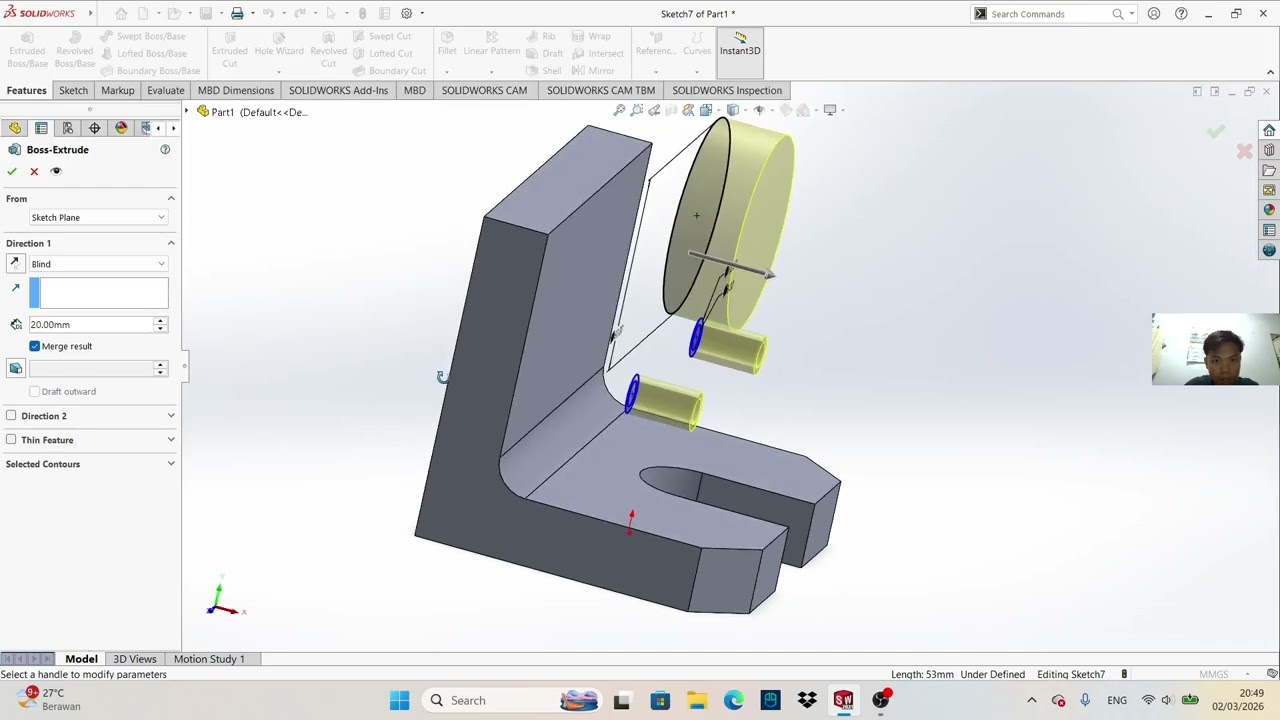Enable the Thin Feature checkbox
Viewport: 1280px width, 720px height.
pos(11,439)
